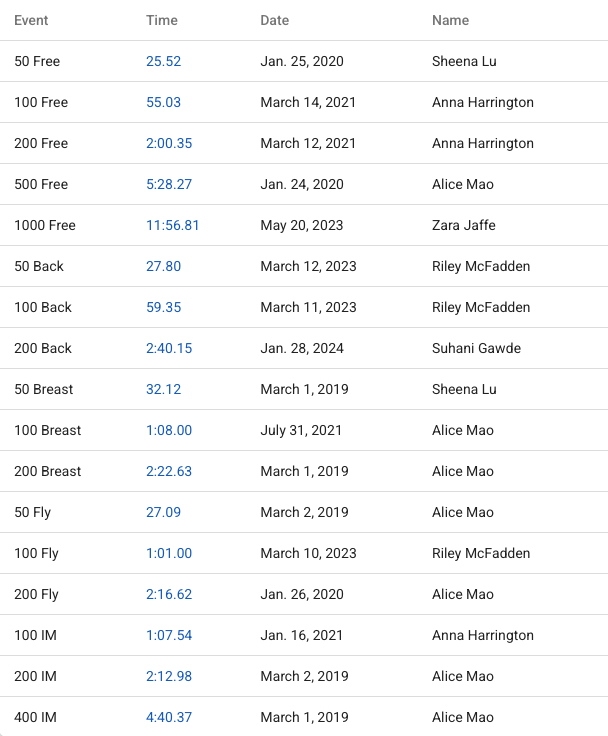Image resolution: width=608 pixels, height=736 pixels.
Task: Click the 100 Breast time 1:08.00
Action: (x=169, y=430)
